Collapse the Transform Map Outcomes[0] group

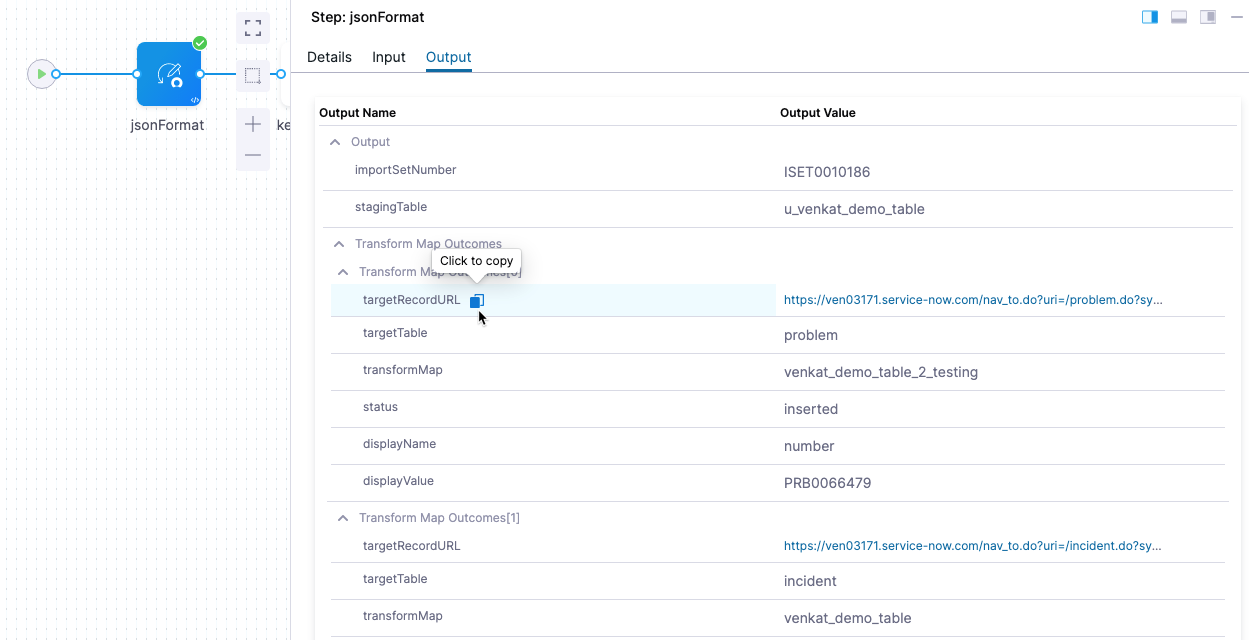click(344, 272)
